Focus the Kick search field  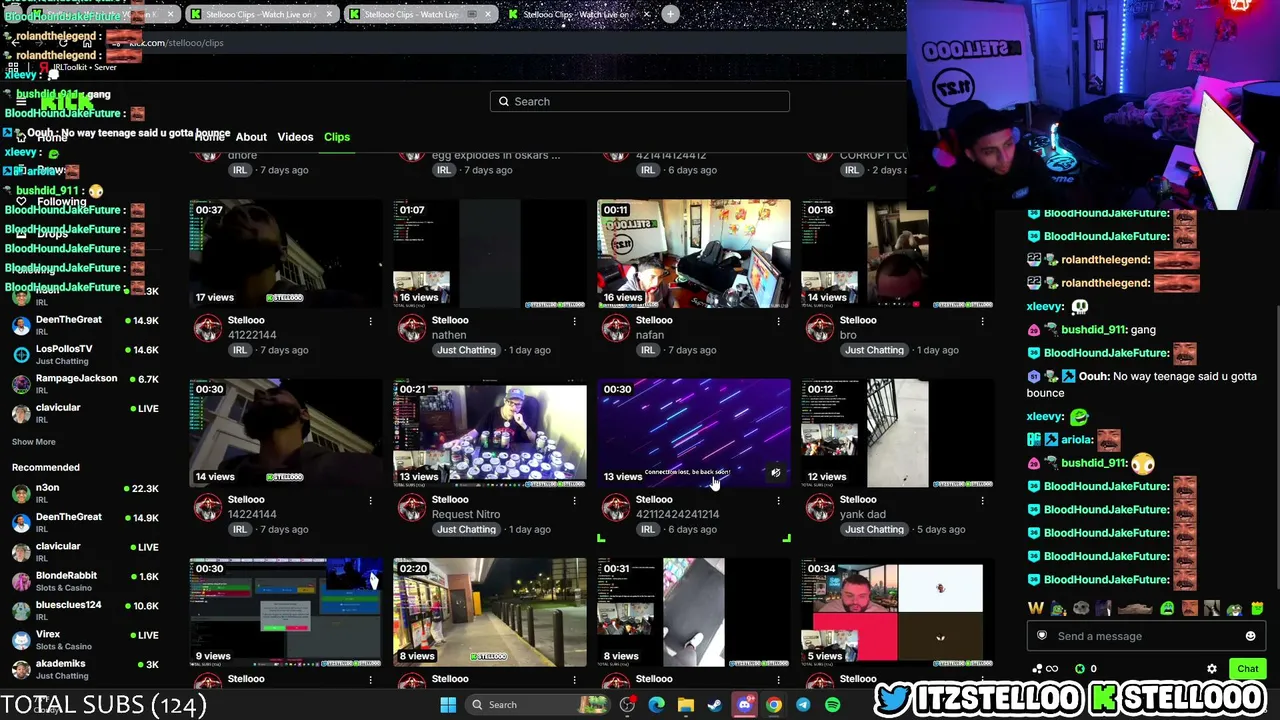tap(640, 101)
